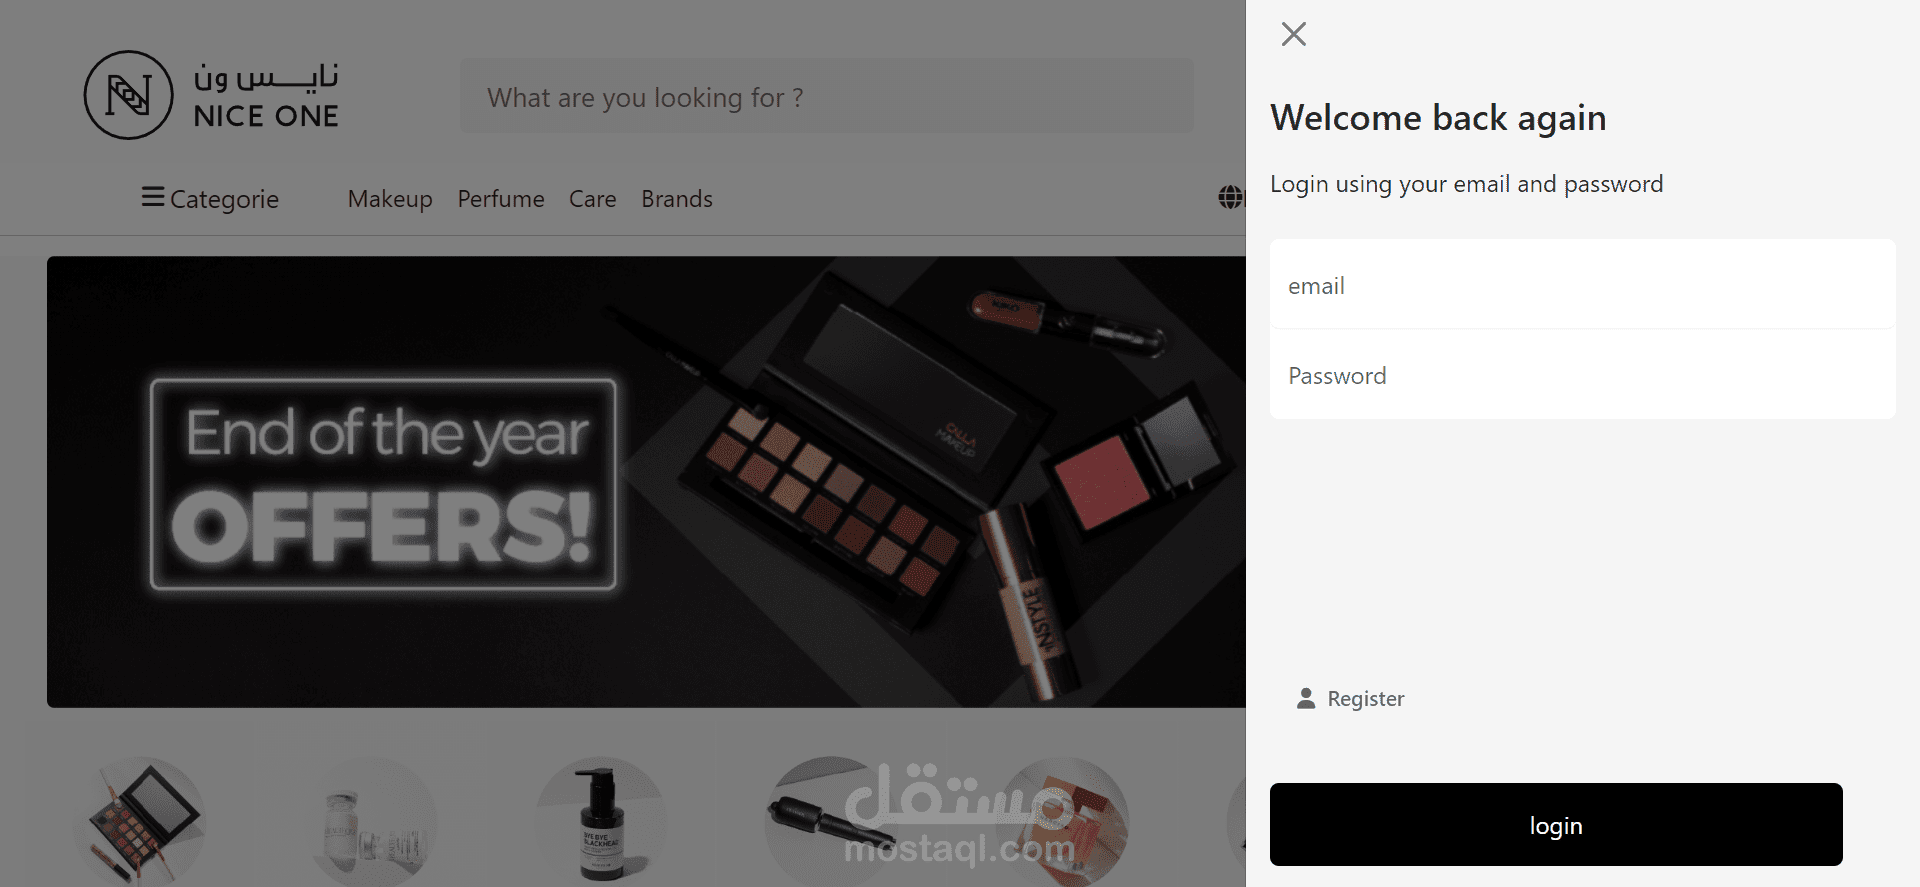
Task: Open the Perfume menu item
Action: [x=501, y=199]
